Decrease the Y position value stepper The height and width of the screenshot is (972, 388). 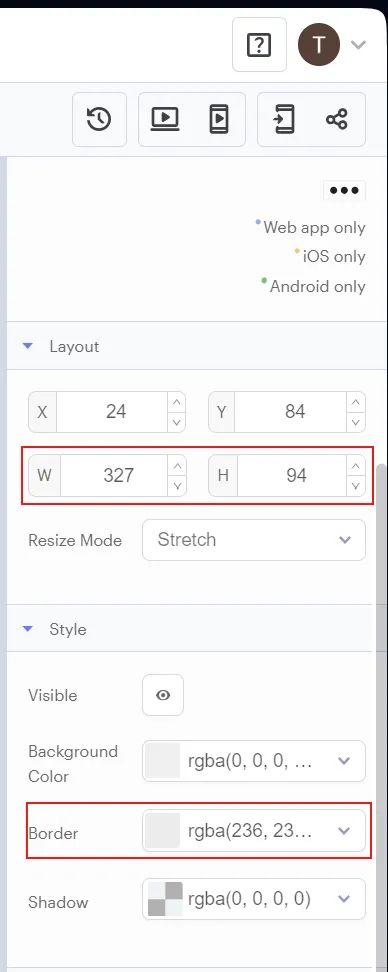click(x=356, y=422)
